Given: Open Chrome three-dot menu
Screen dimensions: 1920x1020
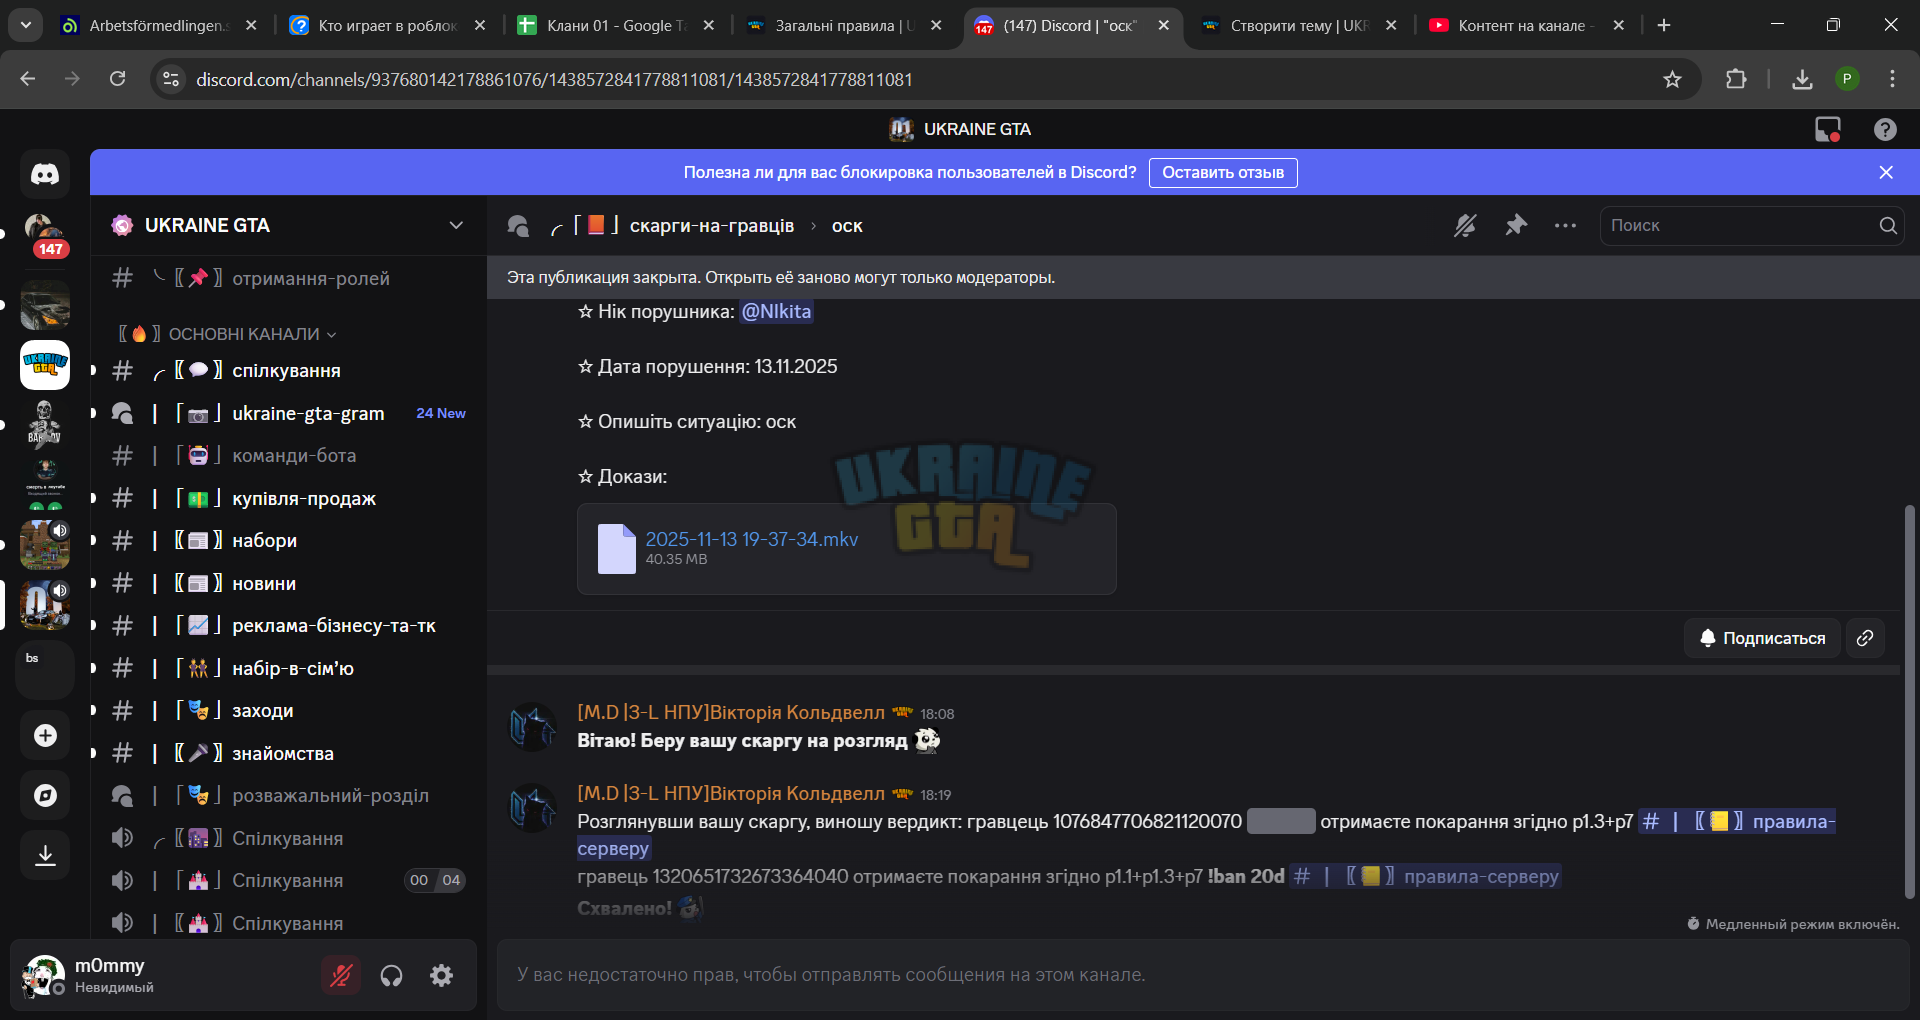Looking at the screenshot, I should click(1892, 79).
